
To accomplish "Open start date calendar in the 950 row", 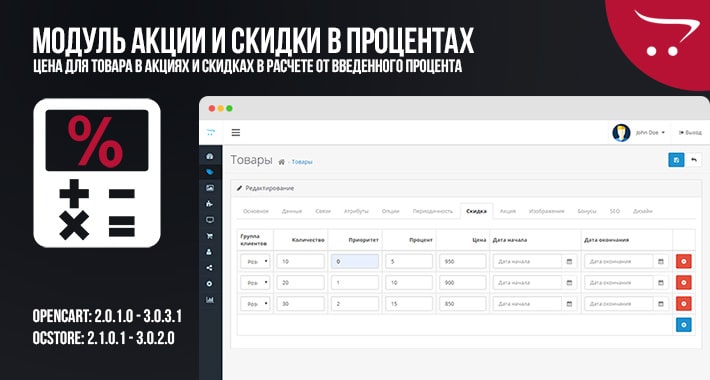I will [569, 261].
